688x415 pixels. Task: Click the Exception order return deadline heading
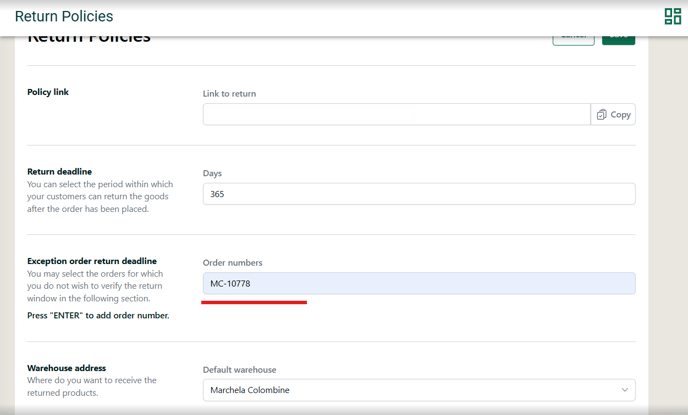click(x=92, y=262)
